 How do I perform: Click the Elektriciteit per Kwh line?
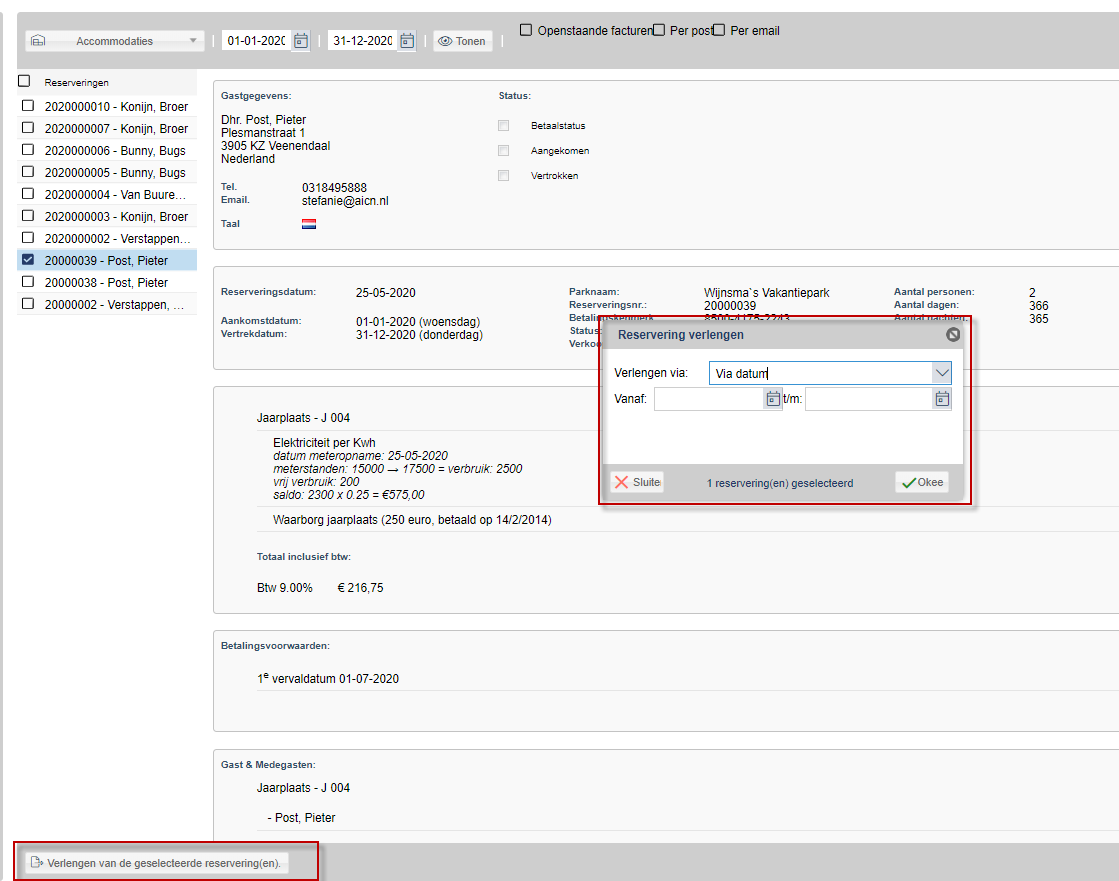point(324,443)
